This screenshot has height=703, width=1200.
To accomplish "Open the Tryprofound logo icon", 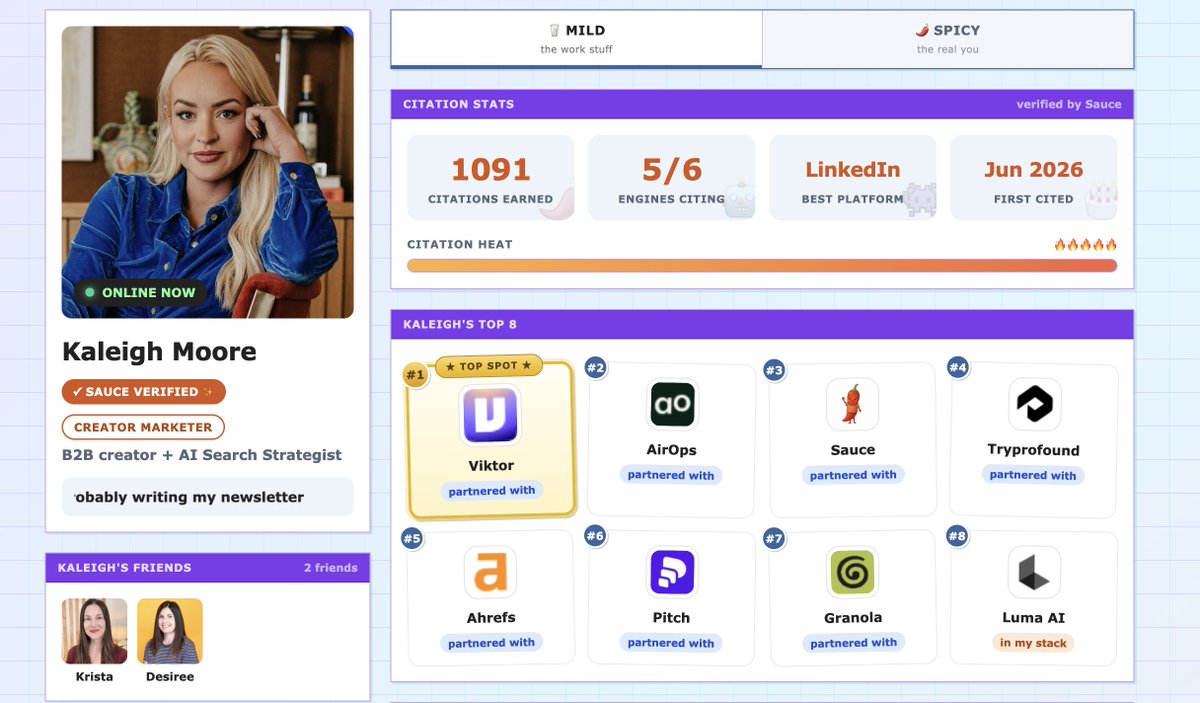I will click(x=1034, y=405).
